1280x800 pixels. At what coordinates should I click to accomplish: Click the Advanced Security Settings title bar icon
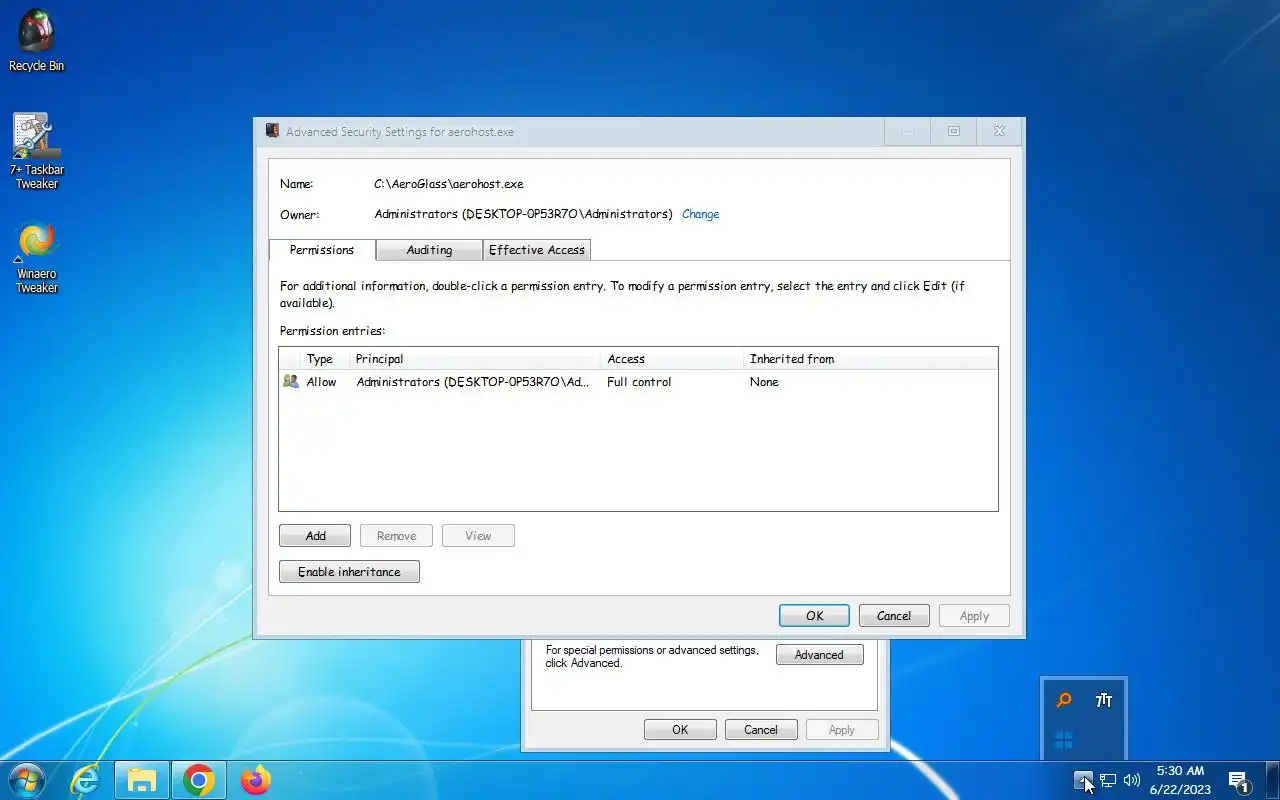[272, 131]
